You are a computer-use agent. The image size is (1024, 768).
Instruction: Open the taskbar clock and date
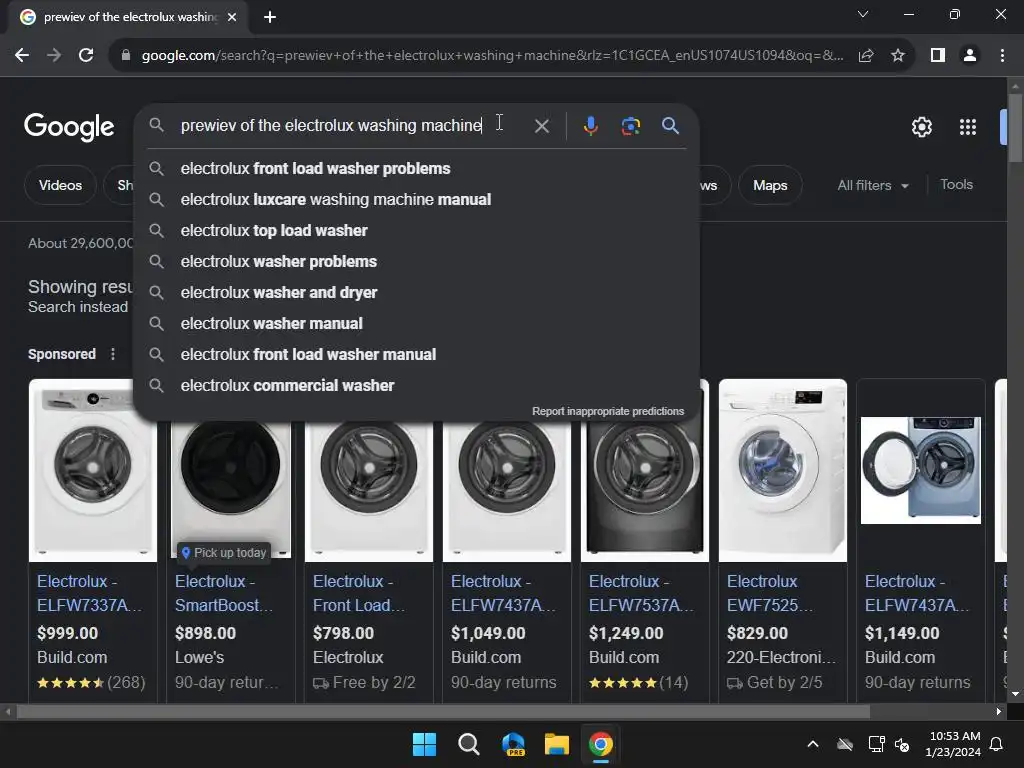pos(953,744)
